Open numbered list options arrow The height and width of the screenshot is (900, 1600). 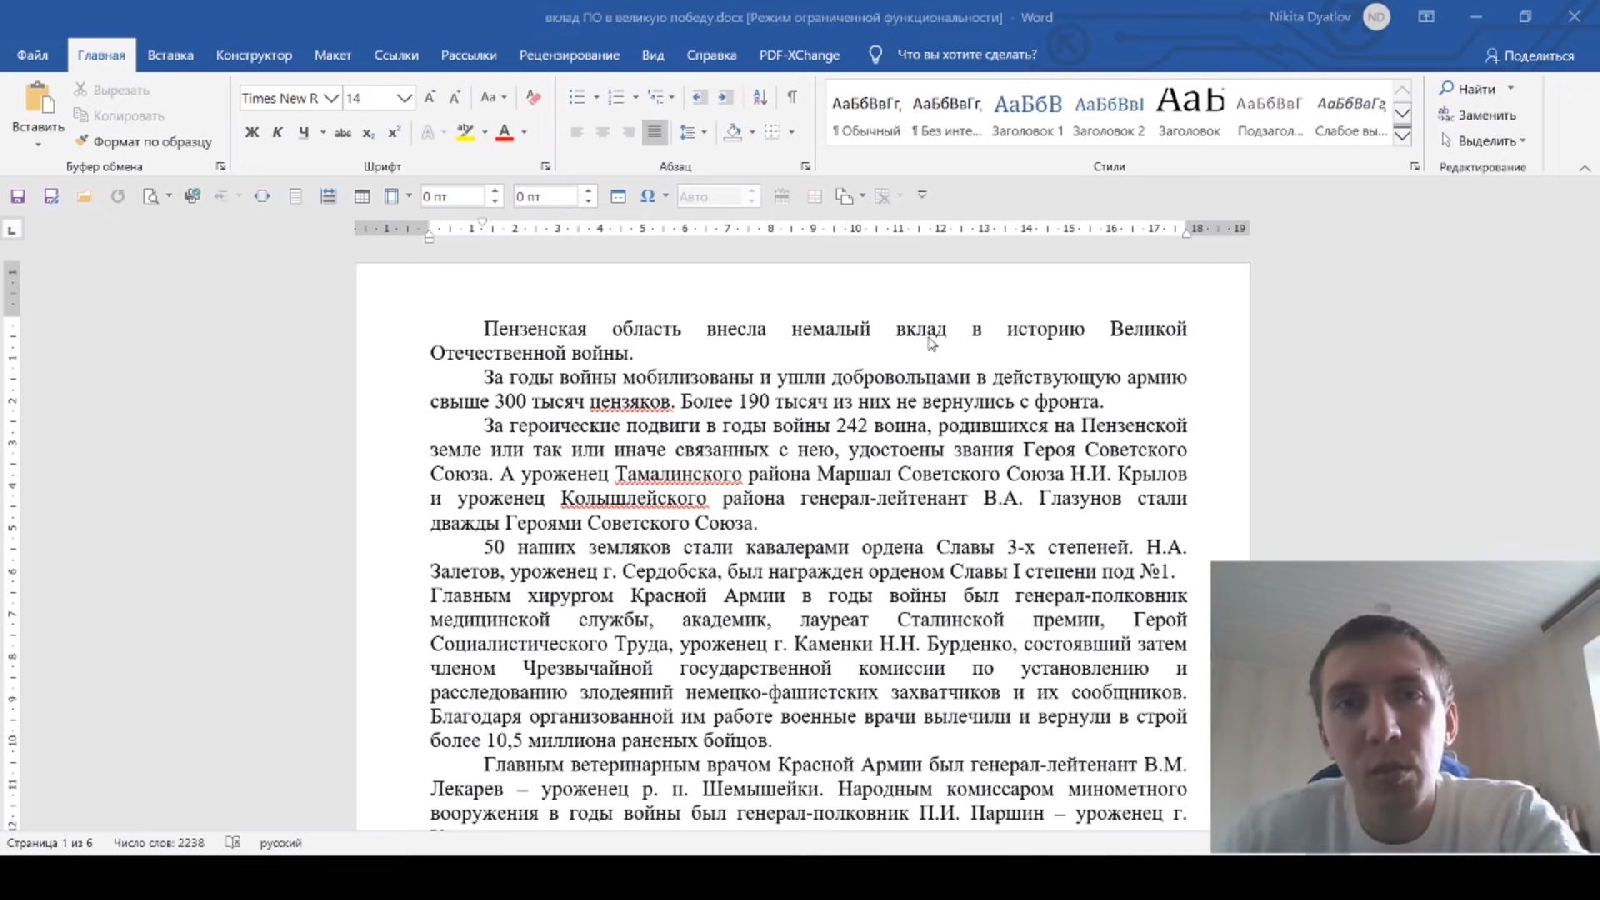tap(636, 98)
